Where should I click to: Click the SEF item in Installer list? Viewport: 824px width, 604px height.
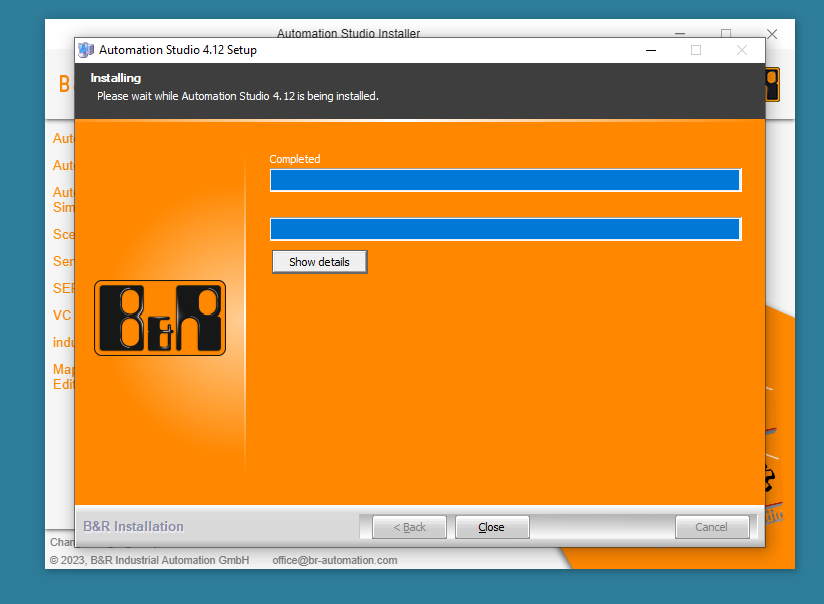pos(64,288)
